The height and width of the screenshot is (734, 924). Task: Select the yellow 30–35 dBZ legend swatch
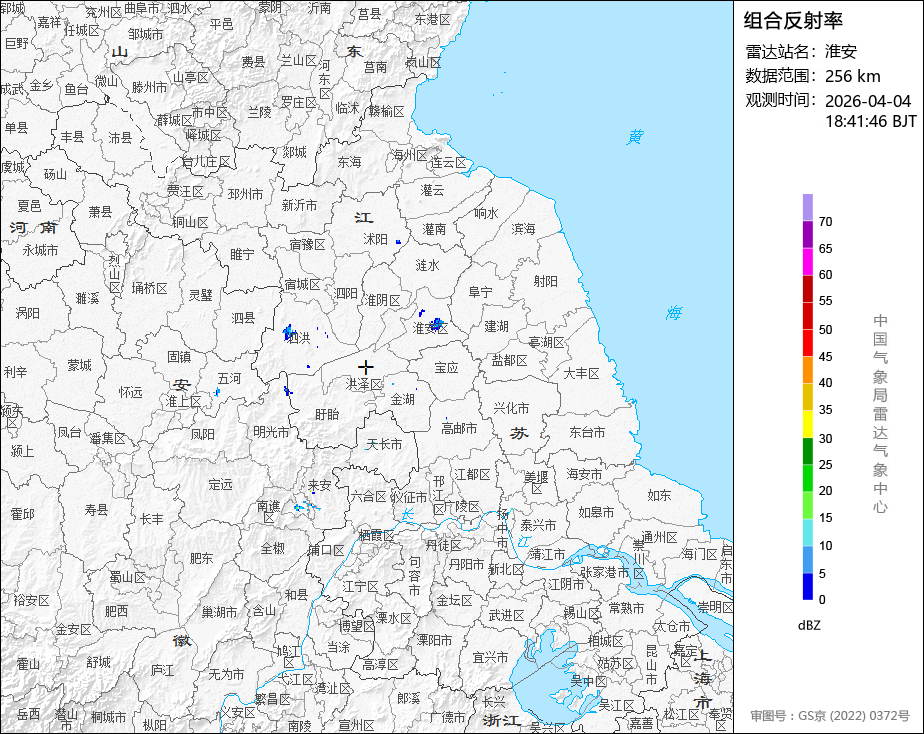[x=807, y=424]
